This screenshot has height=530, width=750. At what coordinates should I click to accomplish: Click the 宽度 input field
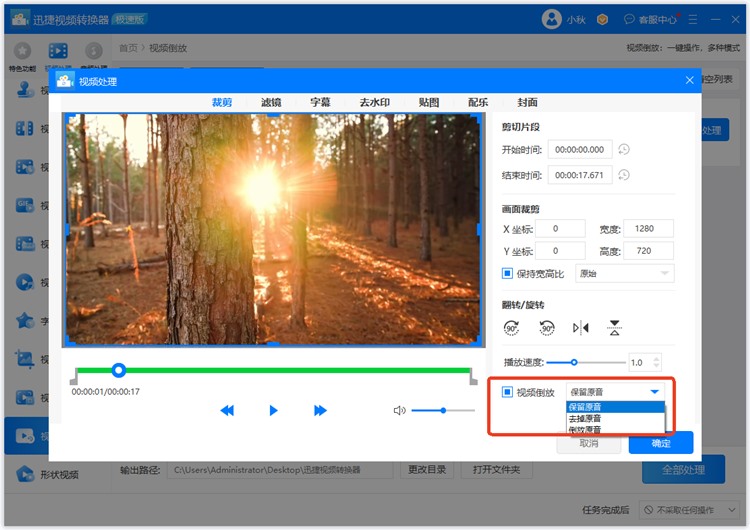[x=648, y=229]
